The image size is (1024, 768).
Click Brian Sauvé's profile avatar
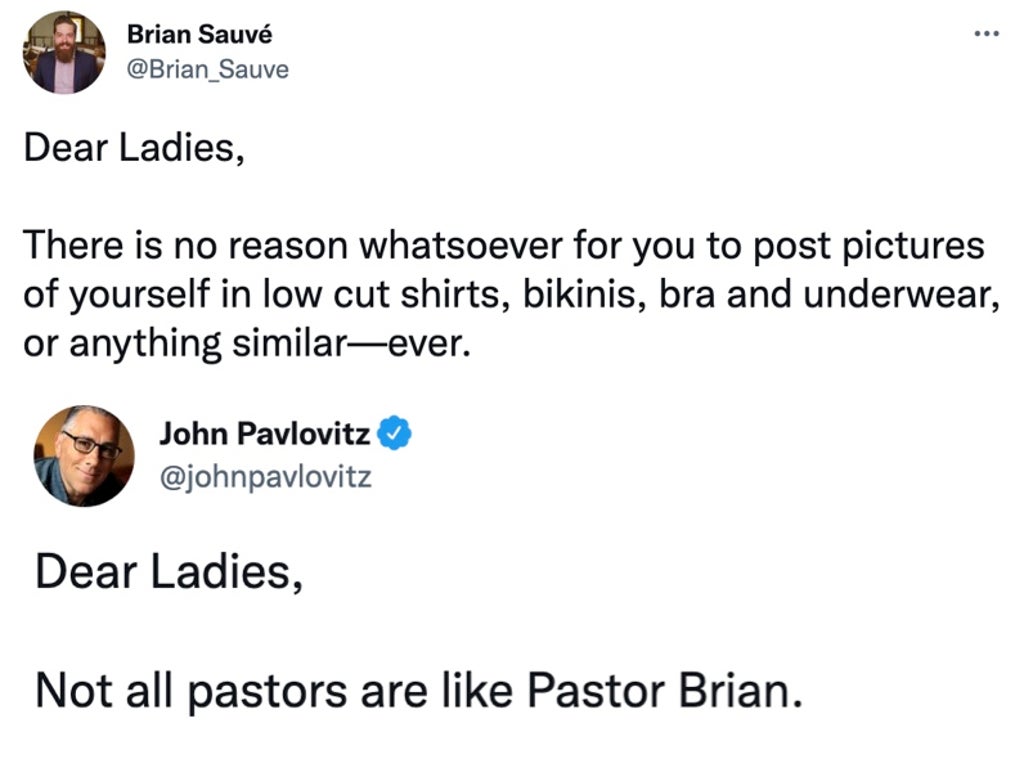64,52
